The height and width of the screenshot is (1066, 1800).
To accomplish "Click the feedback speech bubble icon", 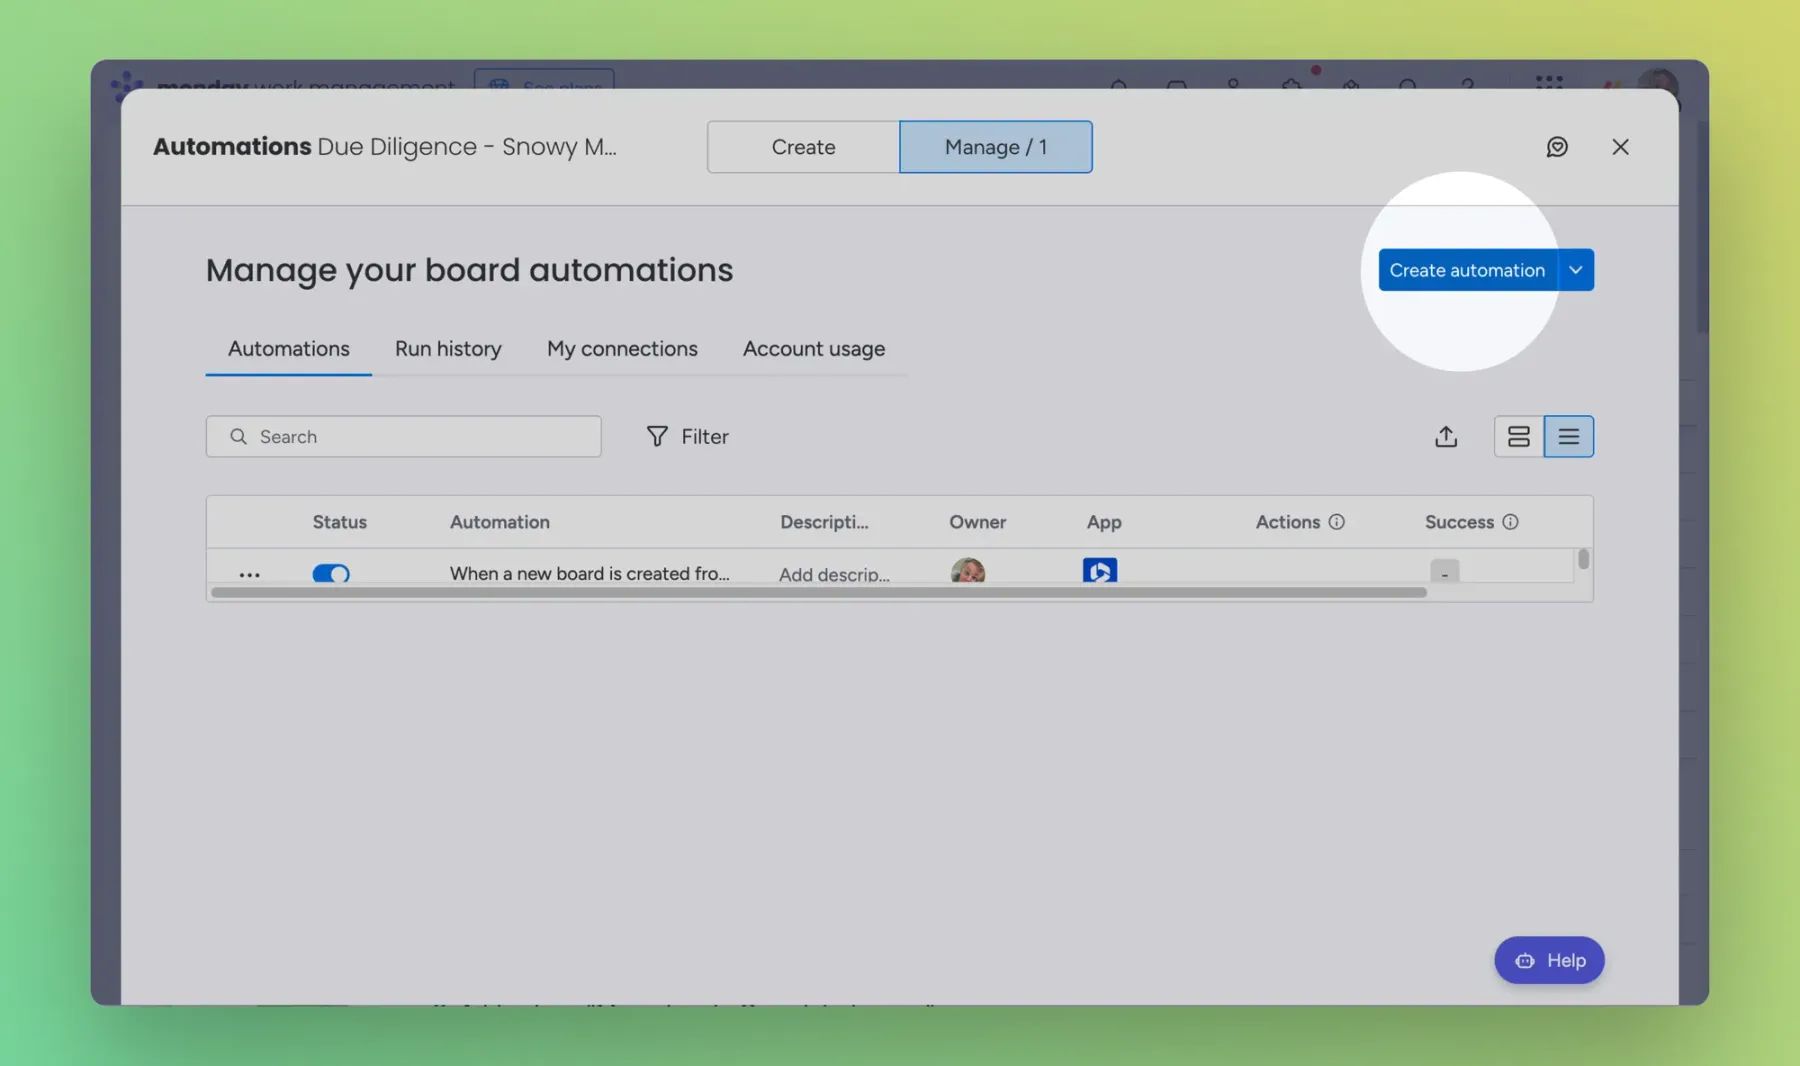I will click(x=1558, y=146).
